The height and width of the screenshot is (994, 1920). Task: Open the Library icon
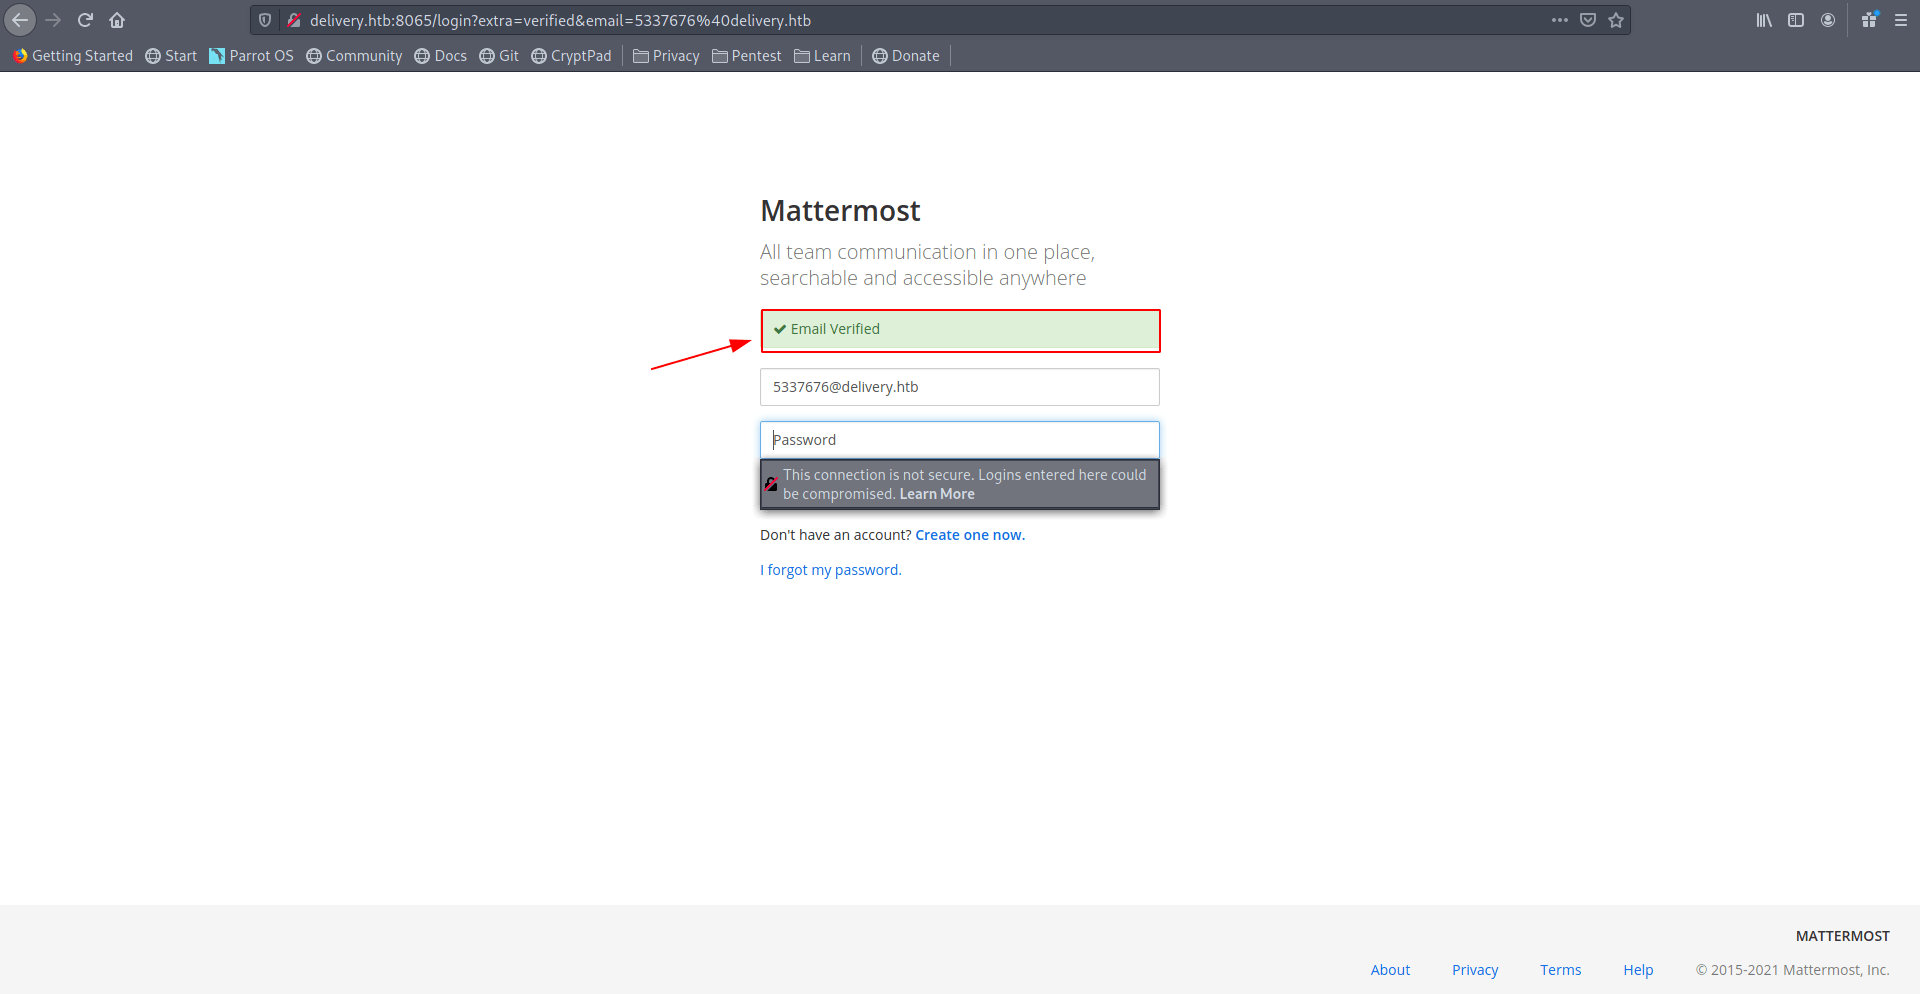click(x=1764, y=20)
